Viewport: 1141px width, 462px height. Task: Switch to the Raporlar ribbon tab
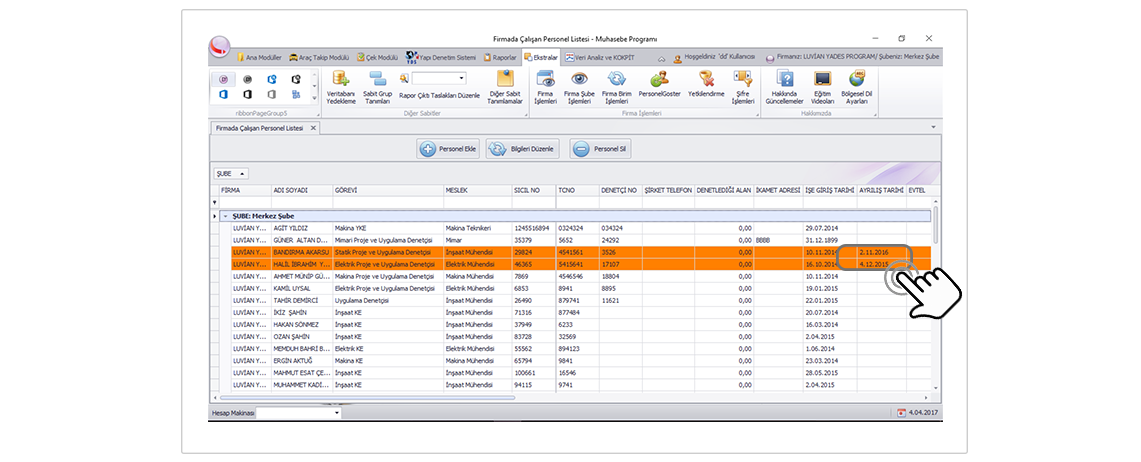coord(500,57)
